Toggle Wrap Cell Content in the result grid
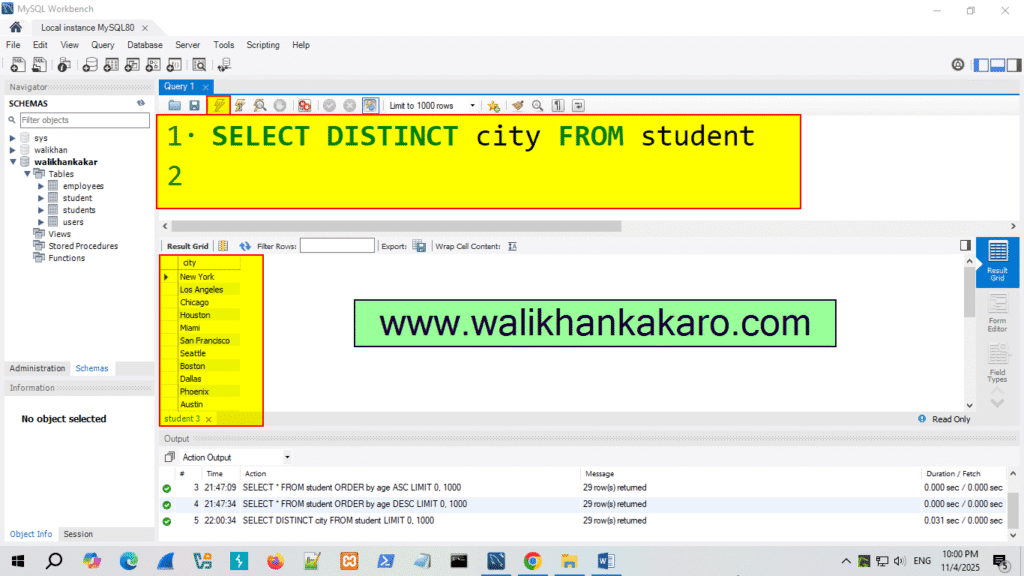This screenshot has width=1024, height=576. click(512, 246)
